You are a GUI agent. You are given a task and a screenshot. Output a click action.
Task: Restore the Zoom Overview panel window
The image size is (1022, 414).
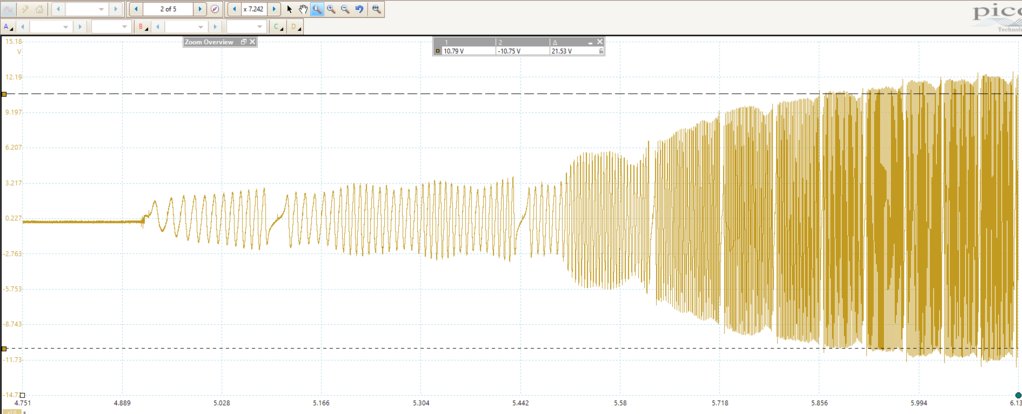[x=243, y=42]
